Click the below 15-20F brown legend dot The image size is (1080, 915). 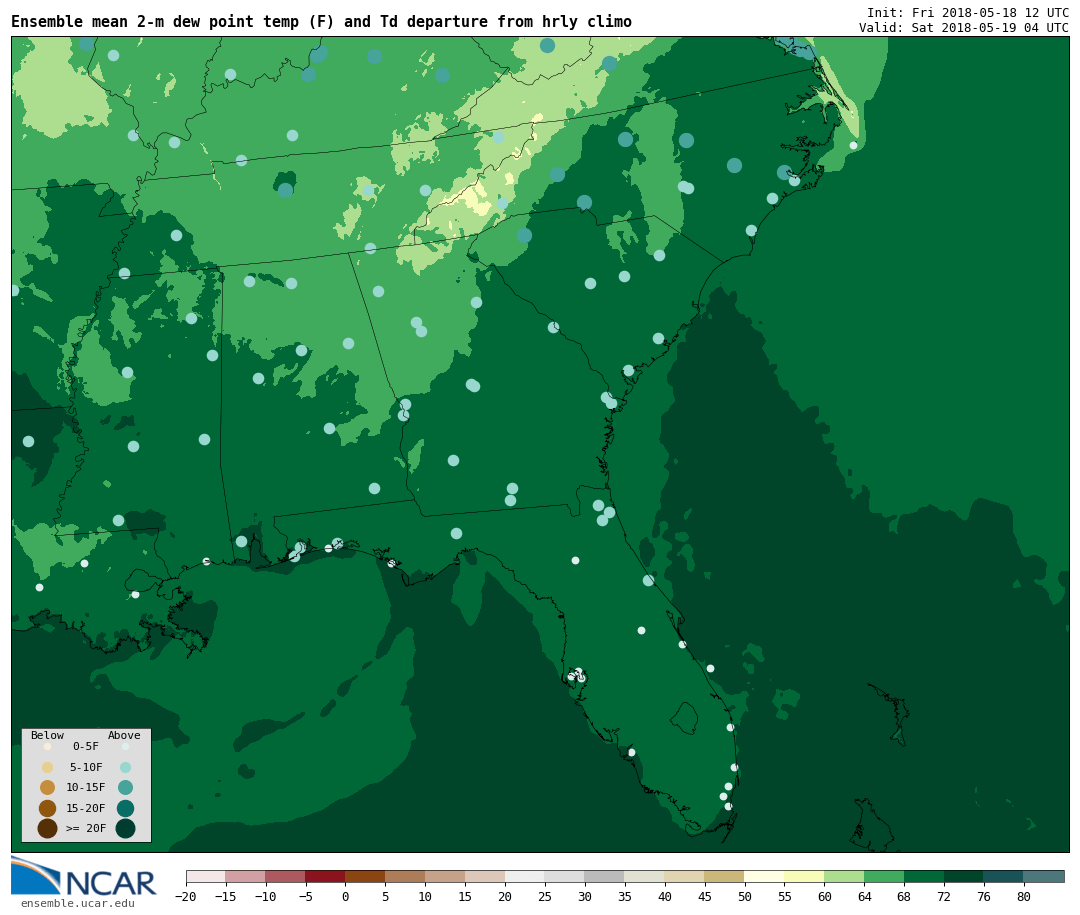point(48,808)
